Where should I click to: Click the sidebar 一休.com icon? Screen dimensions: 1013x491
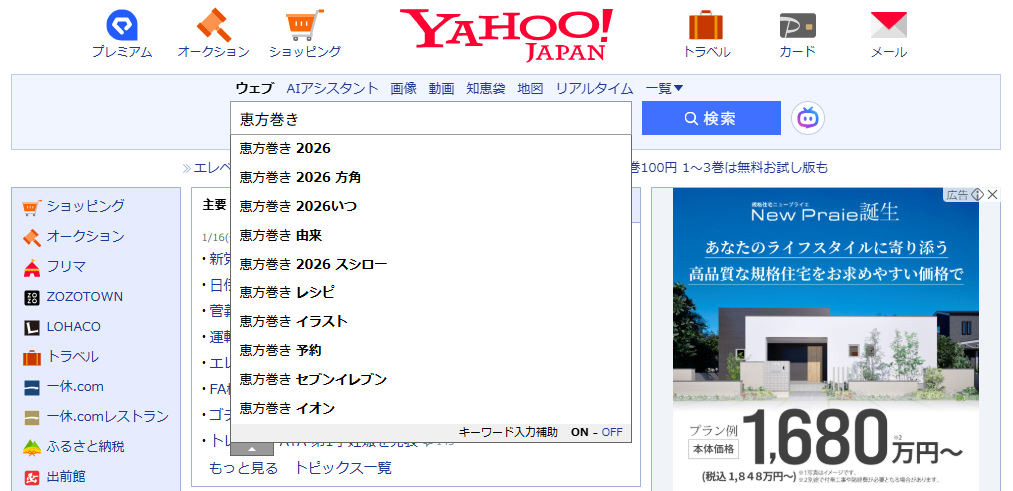click(x=32, y=387)
